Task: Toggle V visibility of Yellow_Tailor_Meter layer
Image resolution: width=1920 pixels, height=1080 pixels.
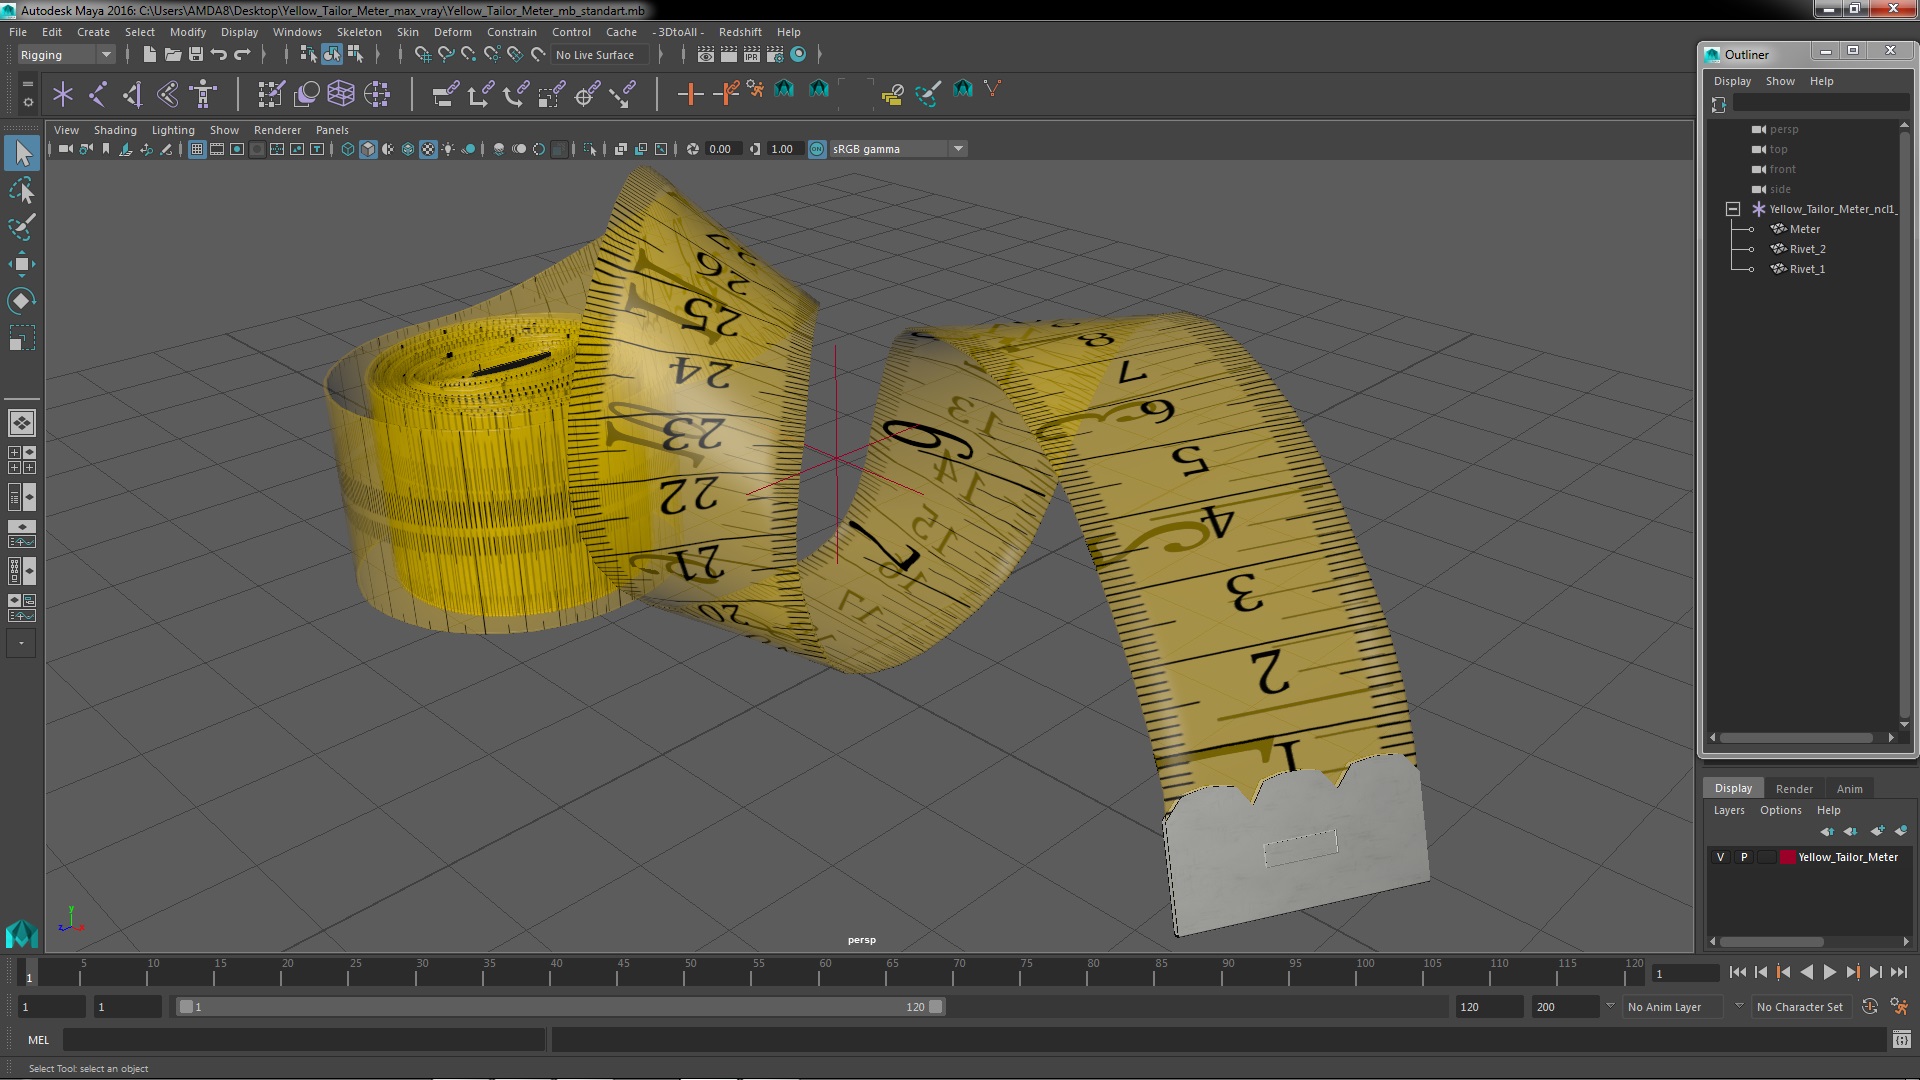Action: [1720, 857]
